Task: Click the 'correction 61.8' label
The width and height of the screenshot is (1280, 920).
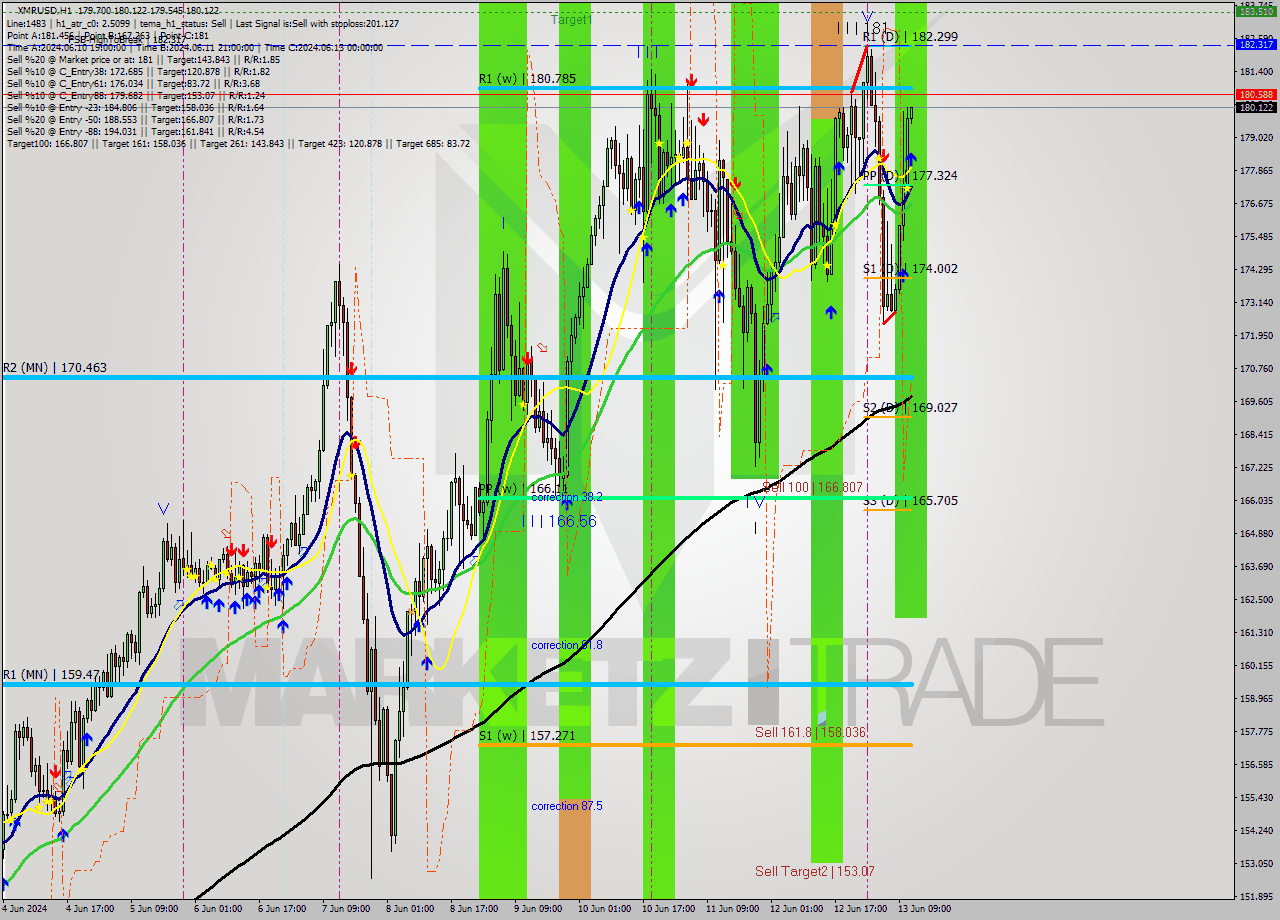Action: click(566, 645)
